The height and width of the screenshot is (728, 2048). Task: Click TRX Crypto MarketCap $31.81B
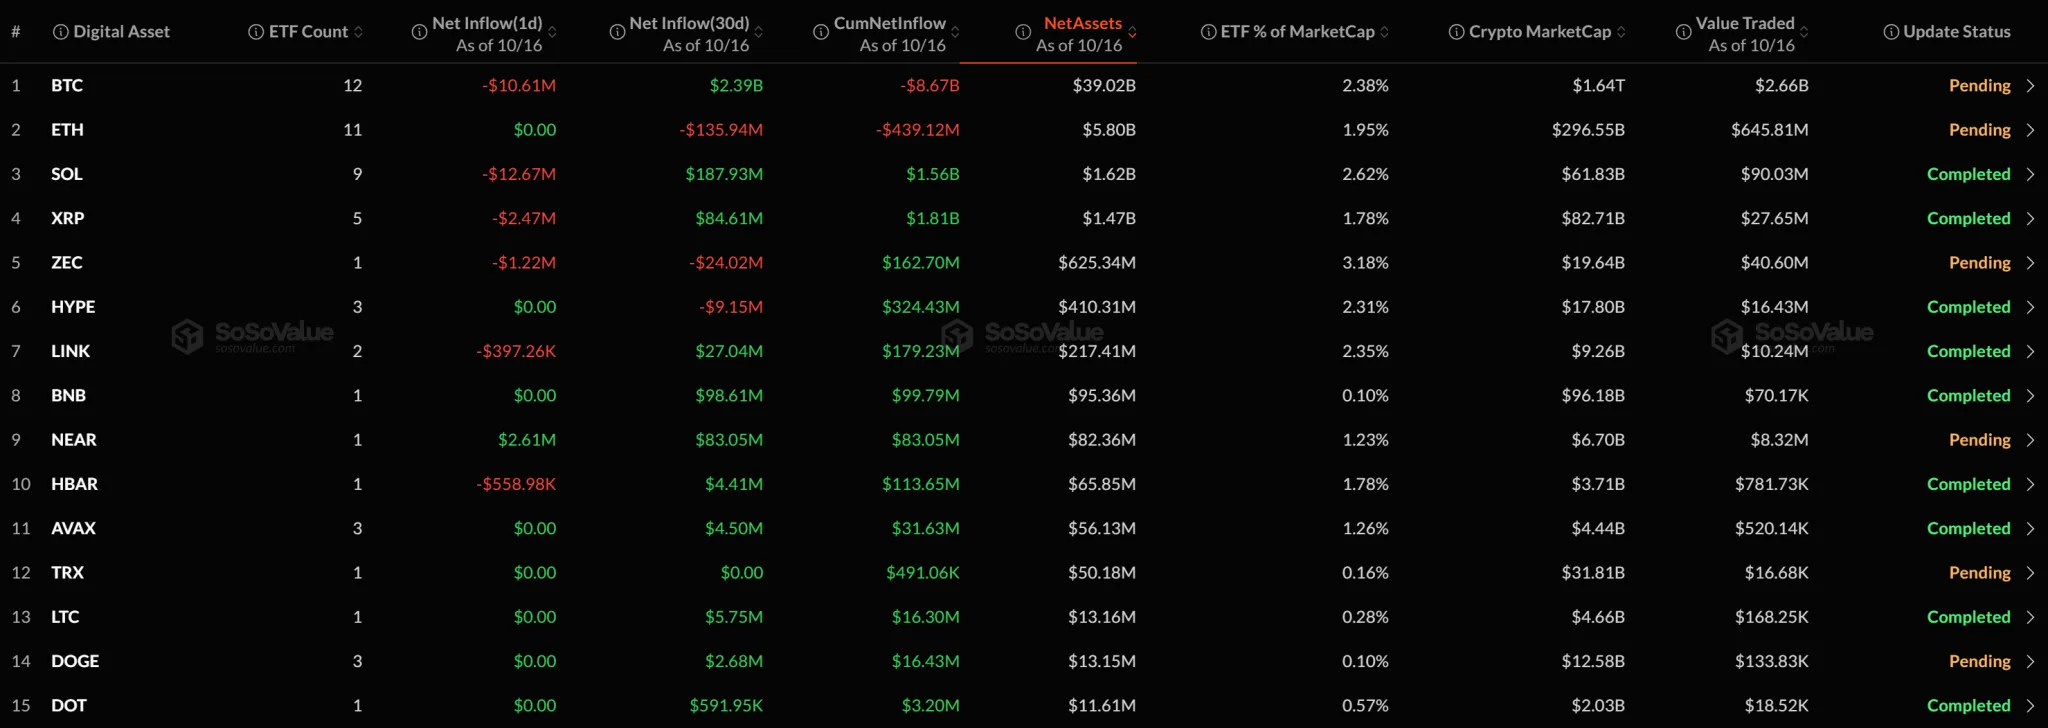tap(1593, 573)
